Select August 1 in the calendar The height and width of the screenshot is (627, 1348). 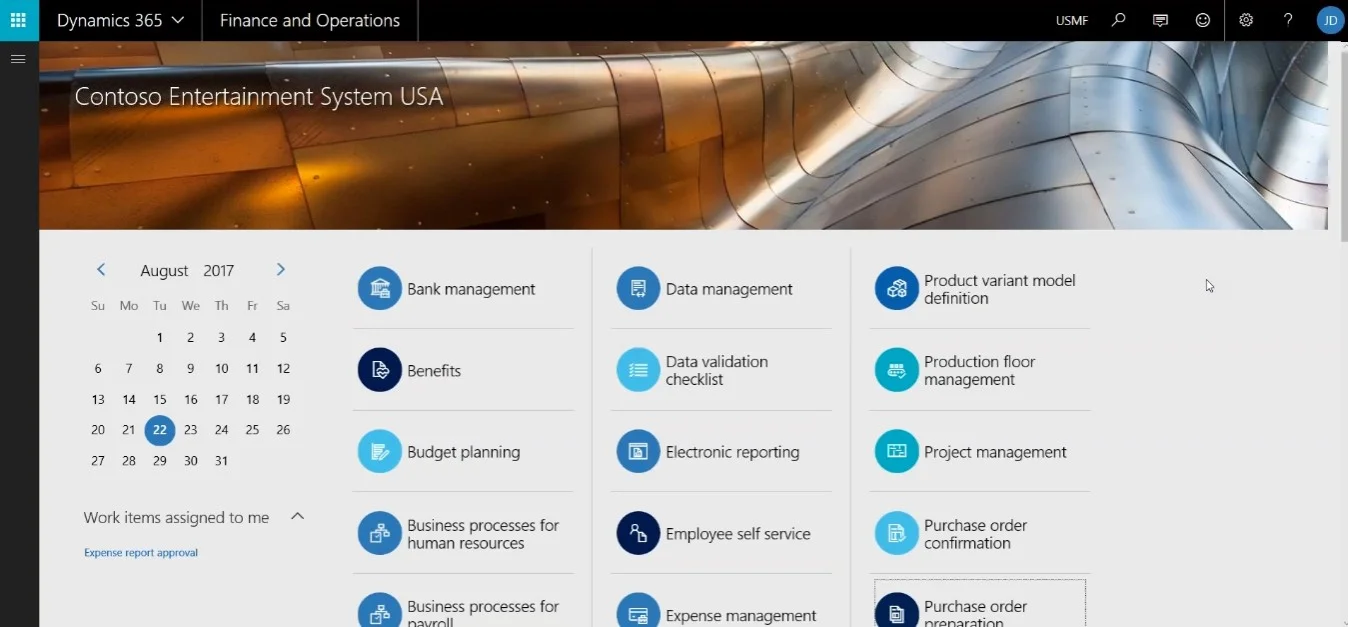tap(160, 338)
